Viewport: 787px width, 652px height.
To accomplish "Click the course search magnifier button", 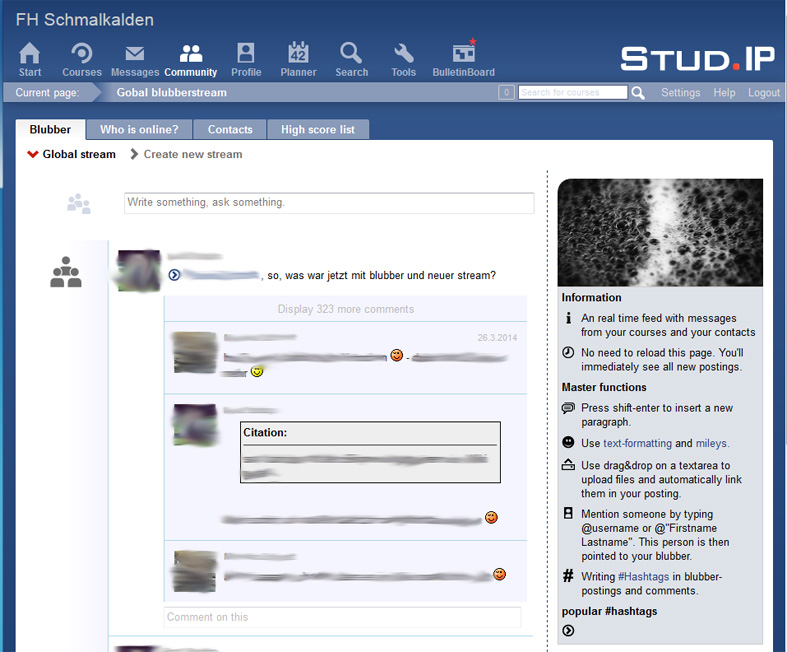I will click(x=638, y=93).
